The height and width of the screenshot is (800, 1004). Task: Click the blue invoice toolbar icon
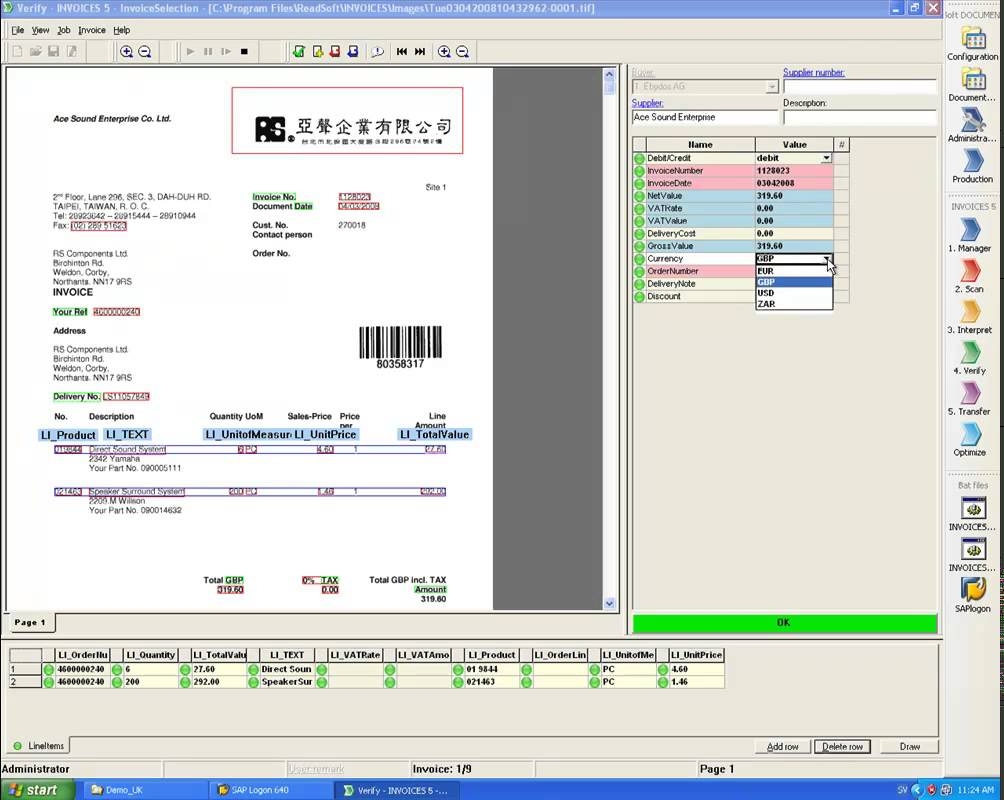pos(353,52)
